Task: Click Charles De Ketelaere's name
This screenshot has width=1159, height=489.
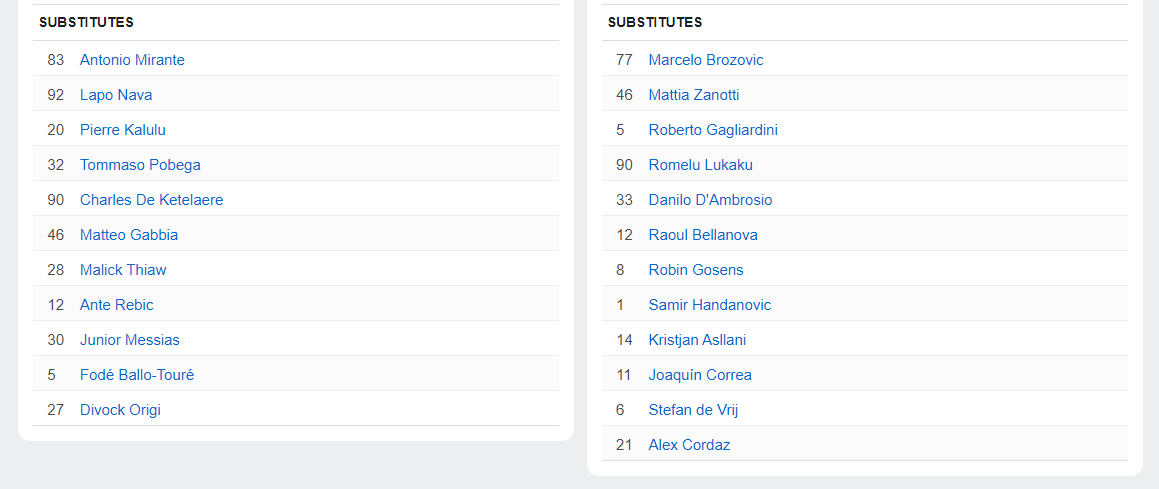Action: click(x=151, y=200)
